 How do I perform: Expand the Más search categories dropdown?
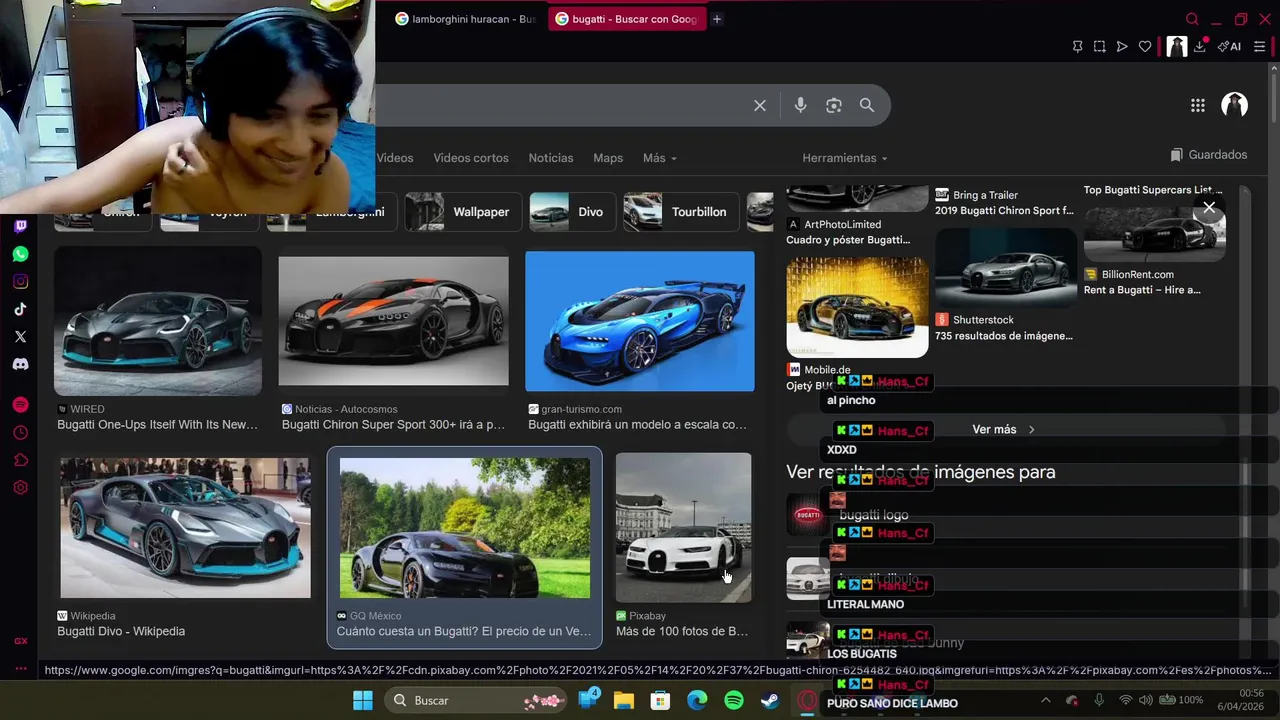(x=660, y=158)
